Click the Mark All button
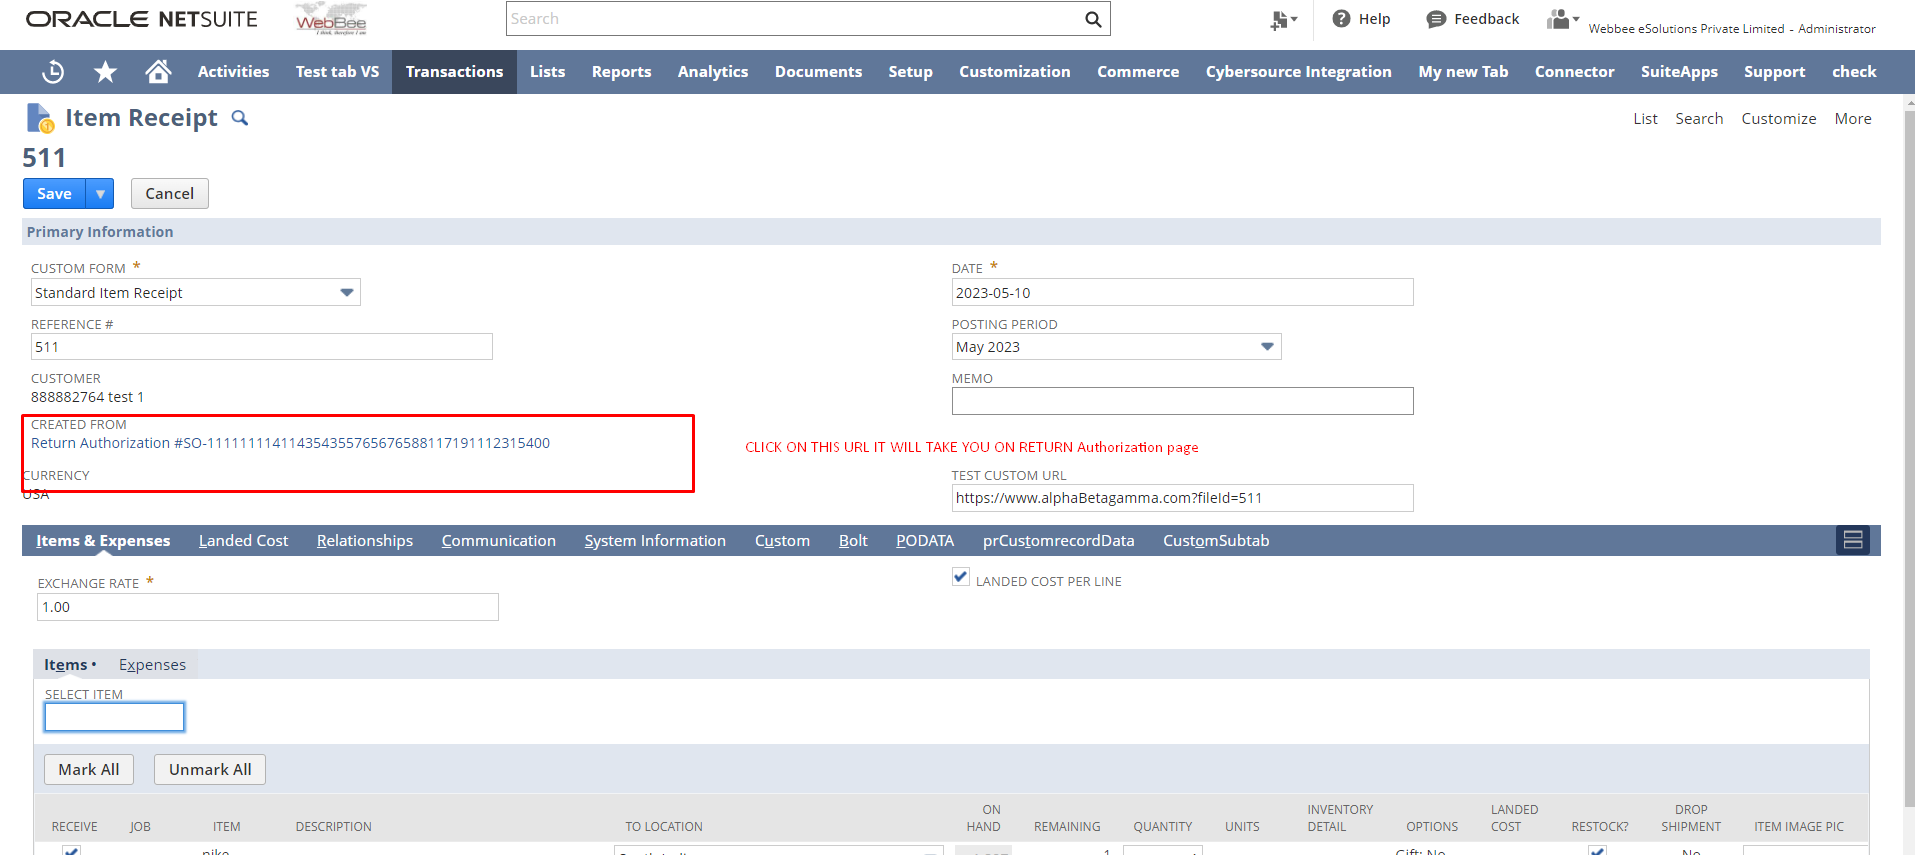 click(x=89, y=770)
